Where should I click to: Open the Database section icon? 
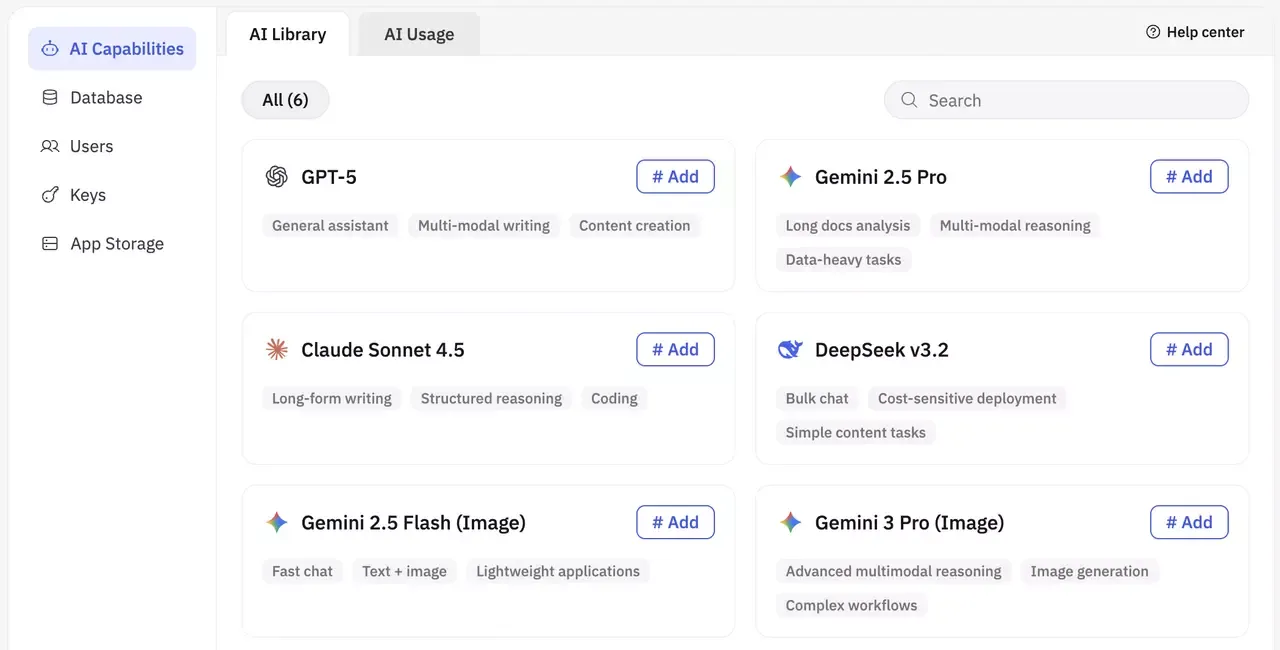(x=49, y=97)
